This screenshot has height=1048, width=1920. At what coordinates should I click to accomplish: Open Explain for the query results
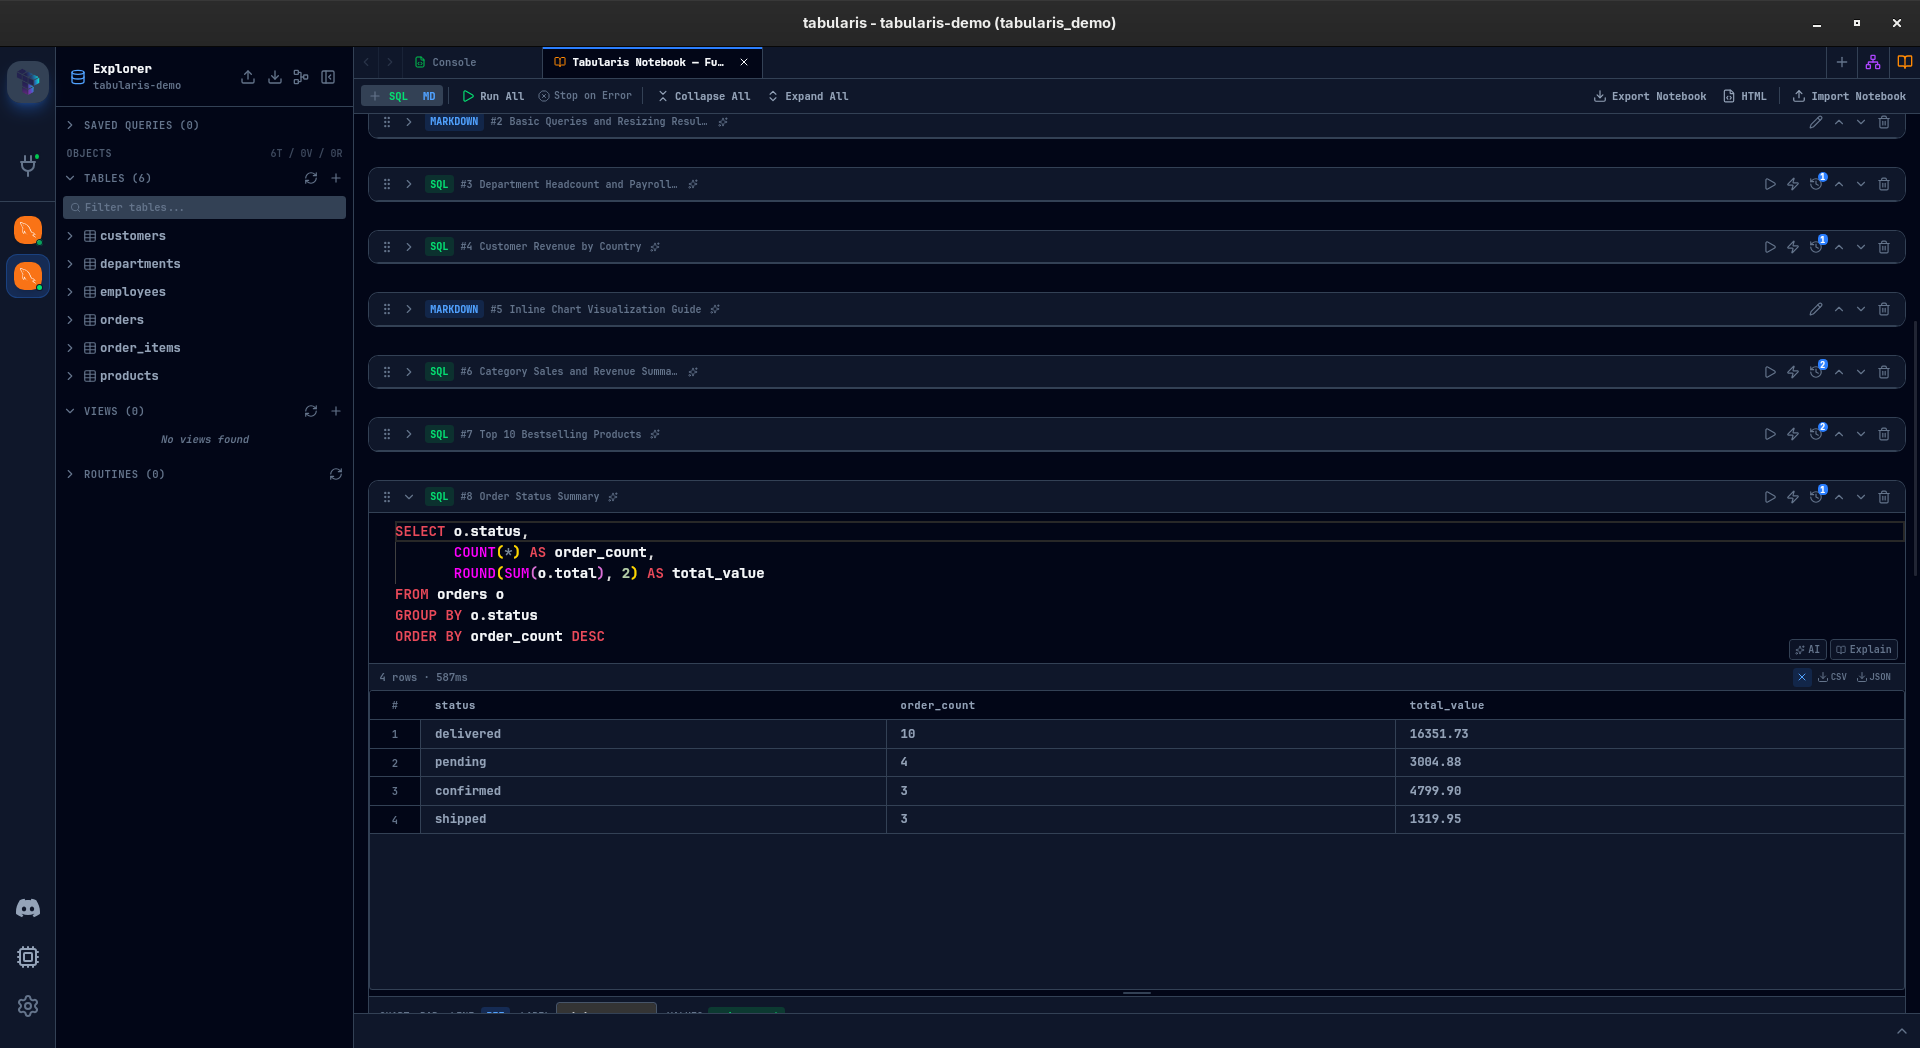[x=1862, y=649]
